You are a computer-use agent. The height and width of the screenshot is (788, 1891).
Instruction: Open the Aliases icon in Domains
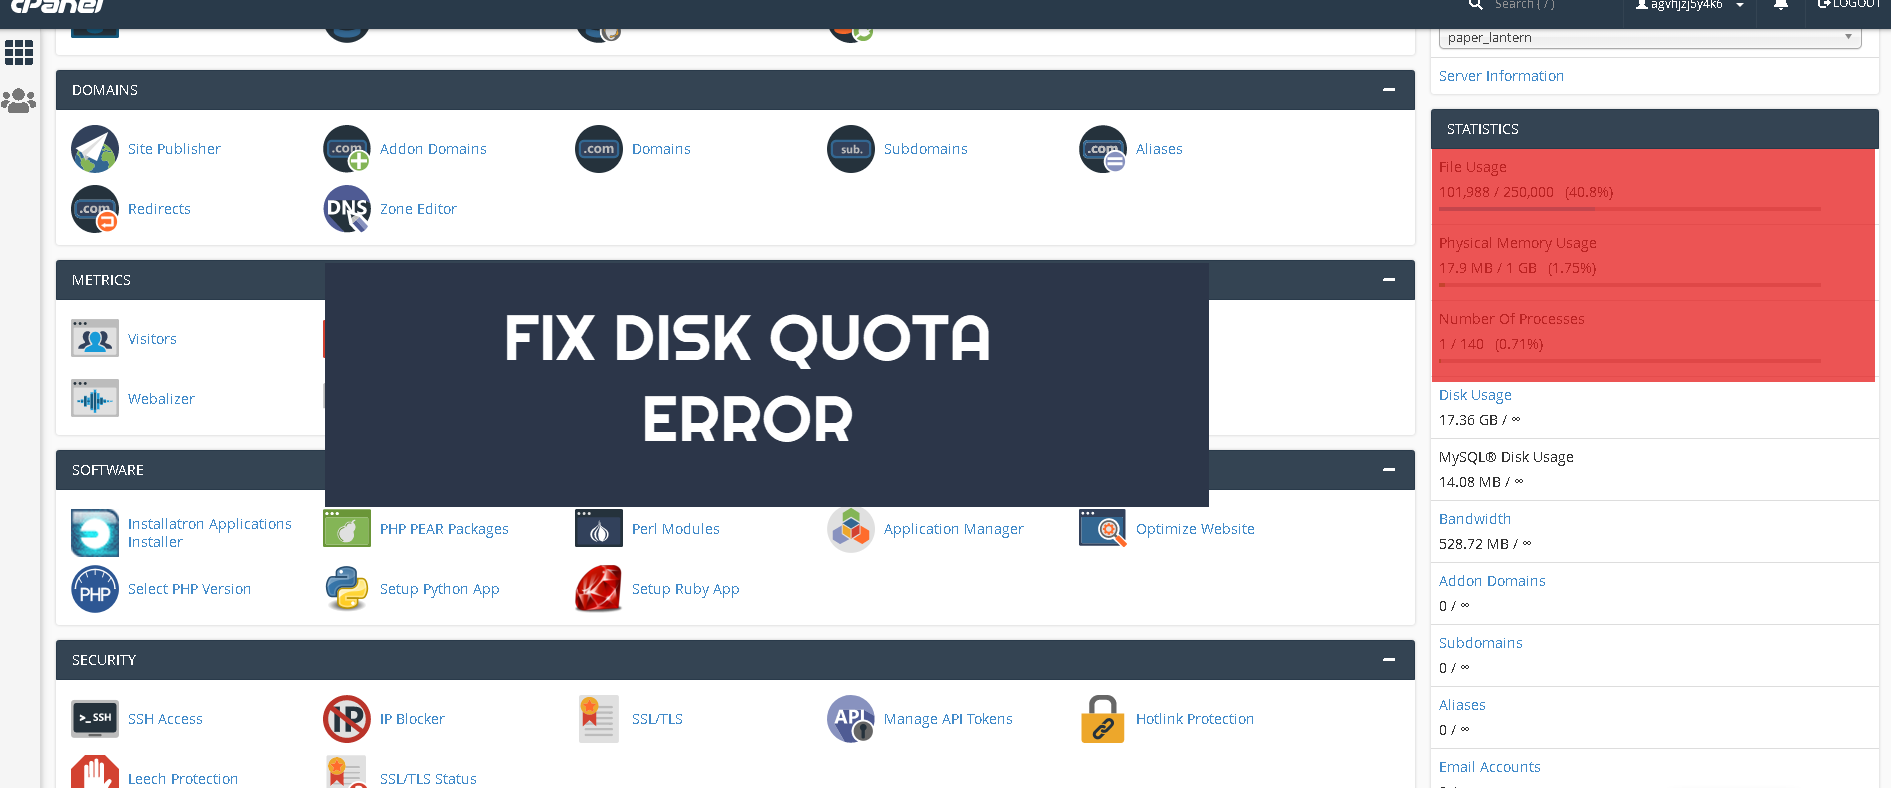1103,149
